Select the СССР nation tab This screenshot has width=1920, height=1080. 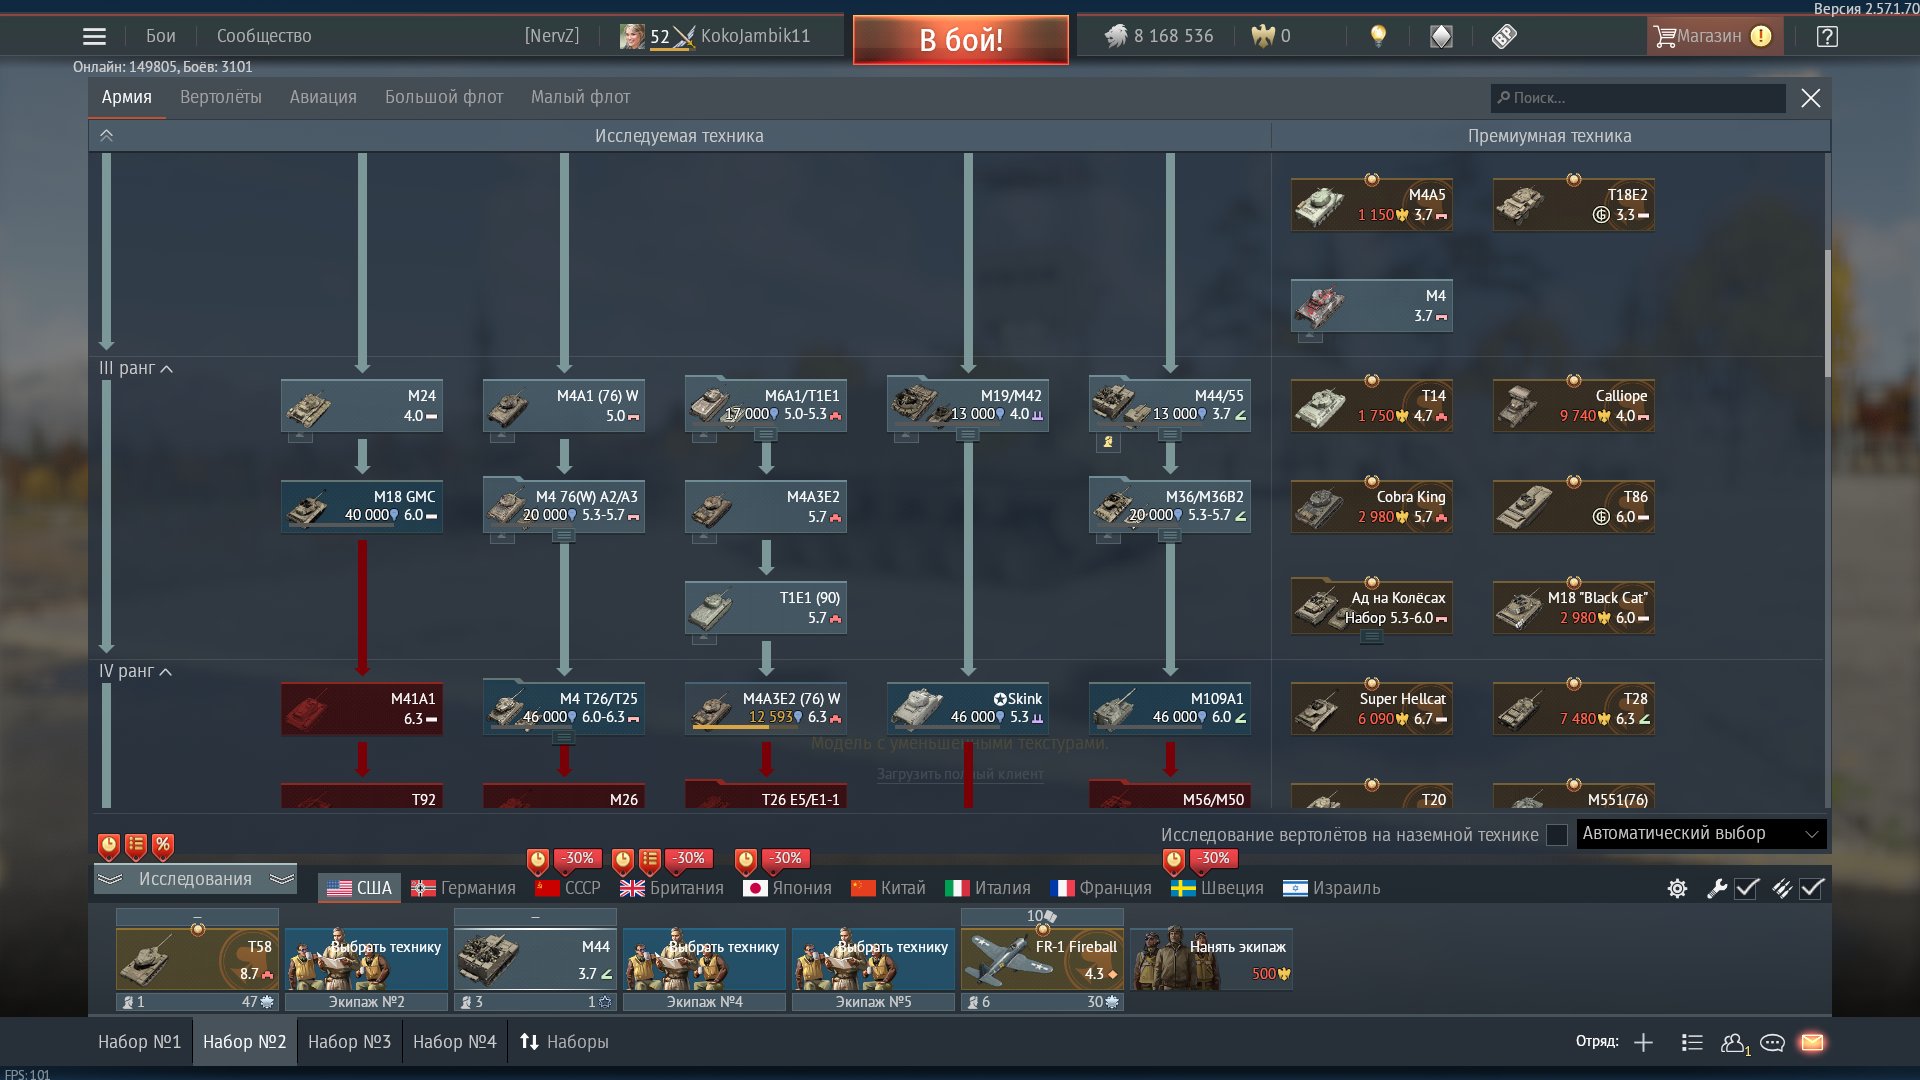pyautogui.click(x=568, y=888)
